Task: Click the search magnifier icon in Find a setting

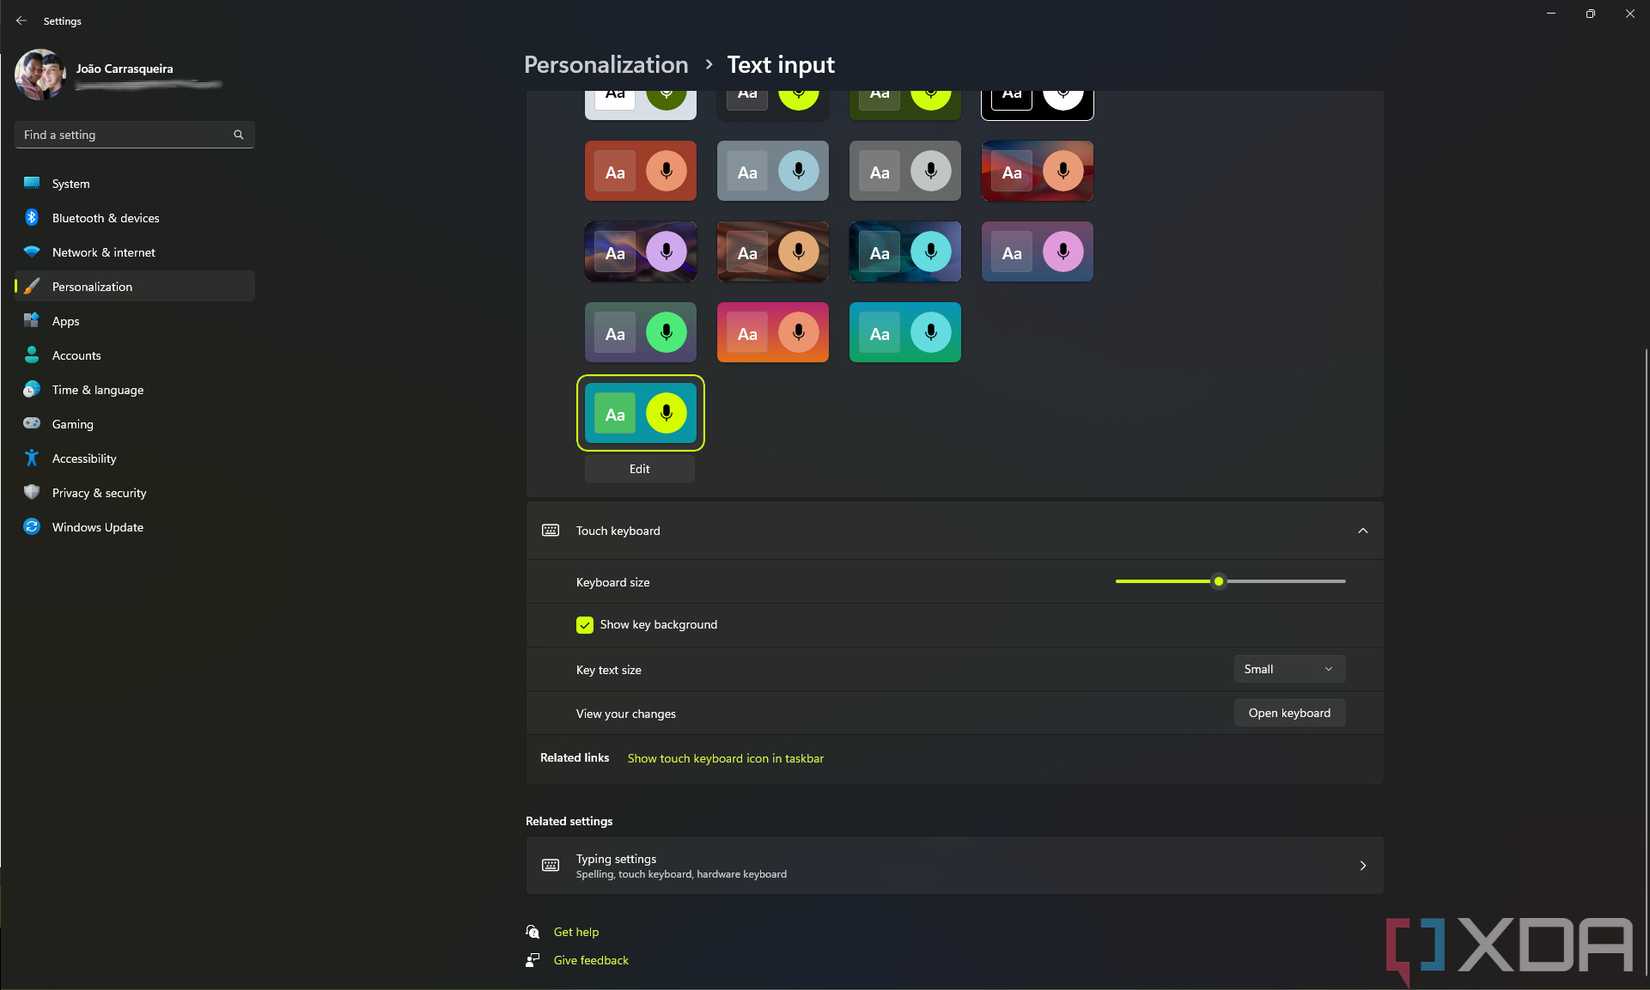Action: pyautogui.click(x=238, y=135)
